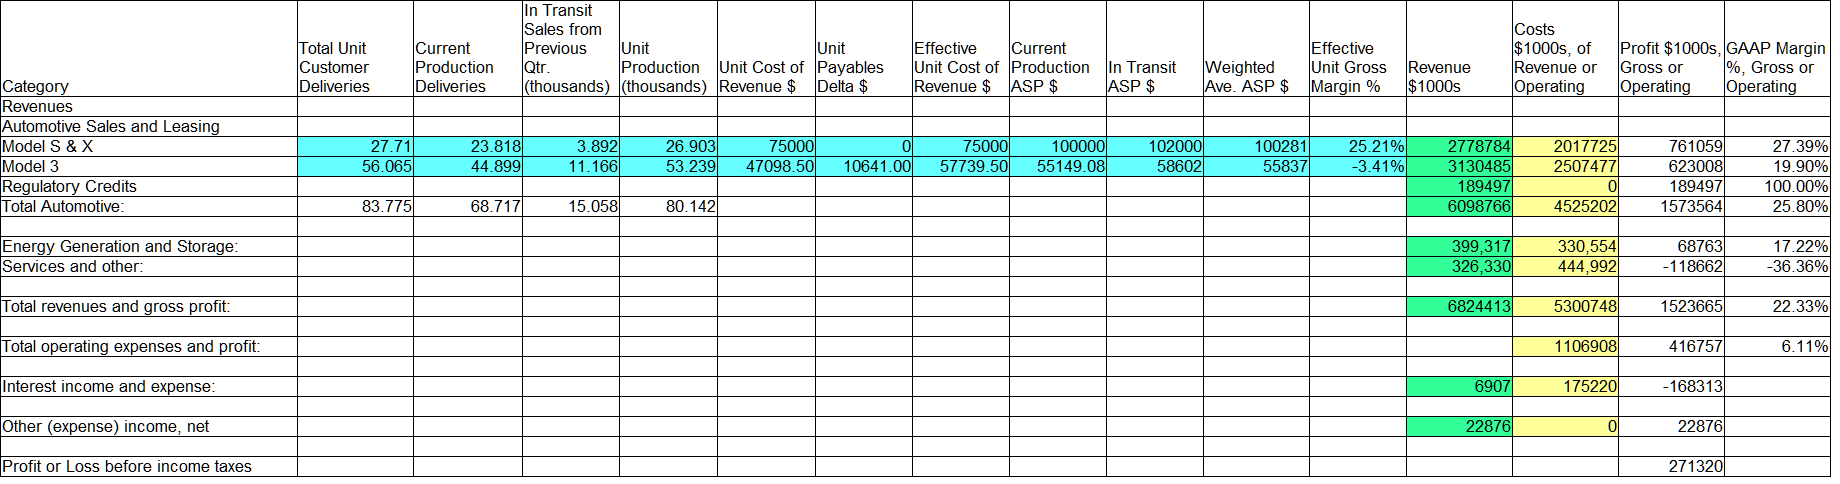Select Model S & X deliveries 27.71
This screenshot has width=1840, height=484.
355,147
